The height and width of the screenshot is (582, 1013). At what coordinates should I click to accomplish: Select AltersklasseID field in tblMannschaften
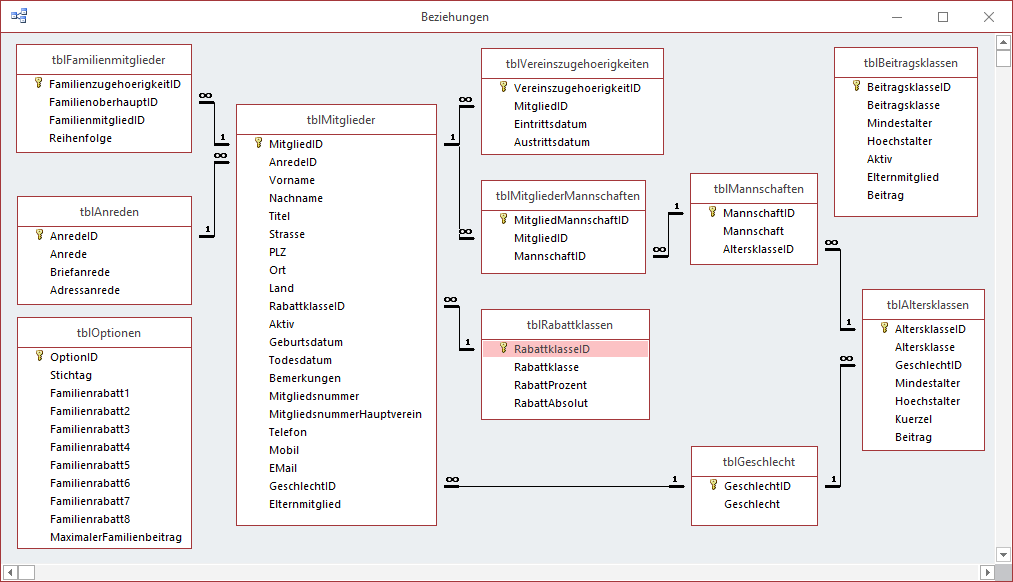758,249
